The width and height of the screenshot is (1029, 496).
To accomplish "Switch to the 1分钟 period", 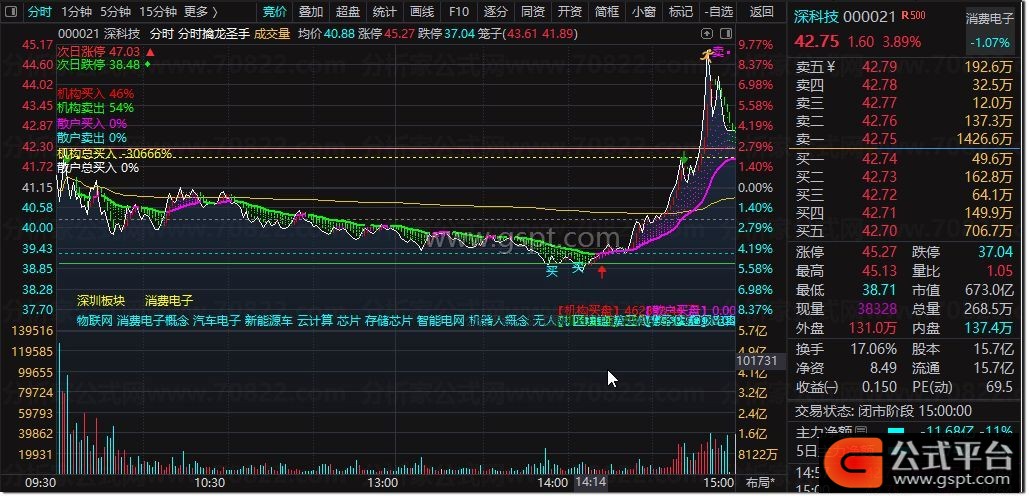I will (76, 12).
